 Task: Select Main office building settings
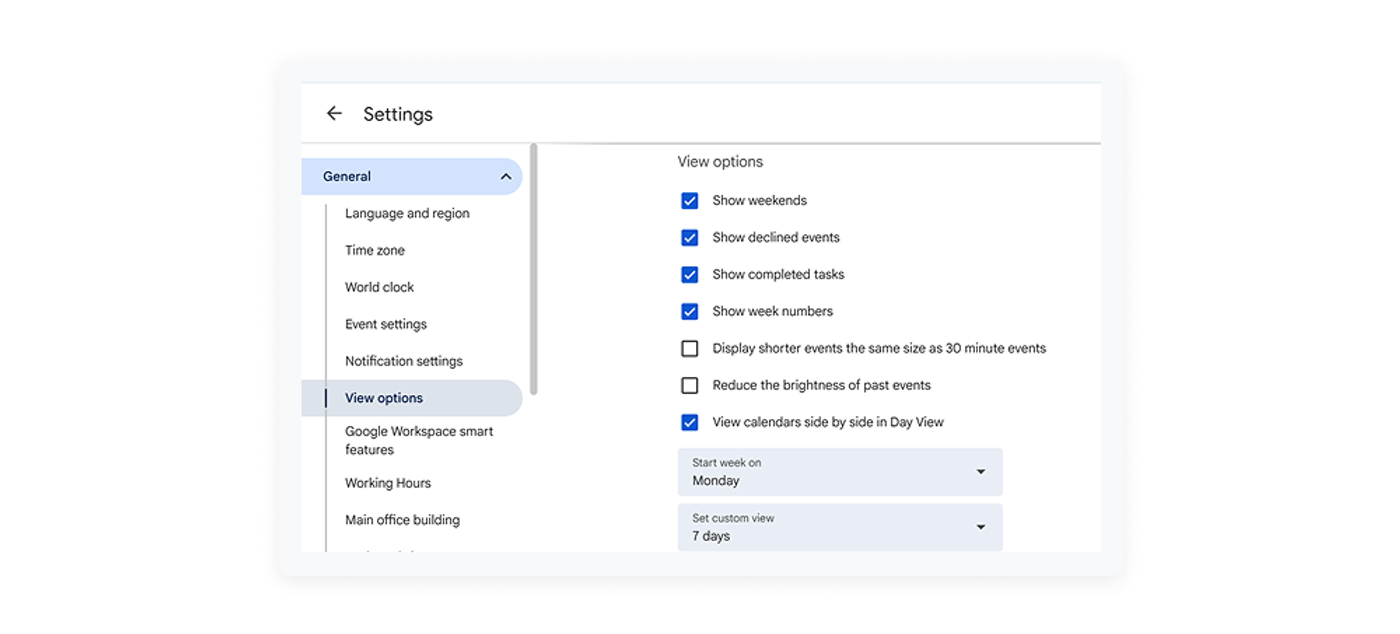pos(402,520)
